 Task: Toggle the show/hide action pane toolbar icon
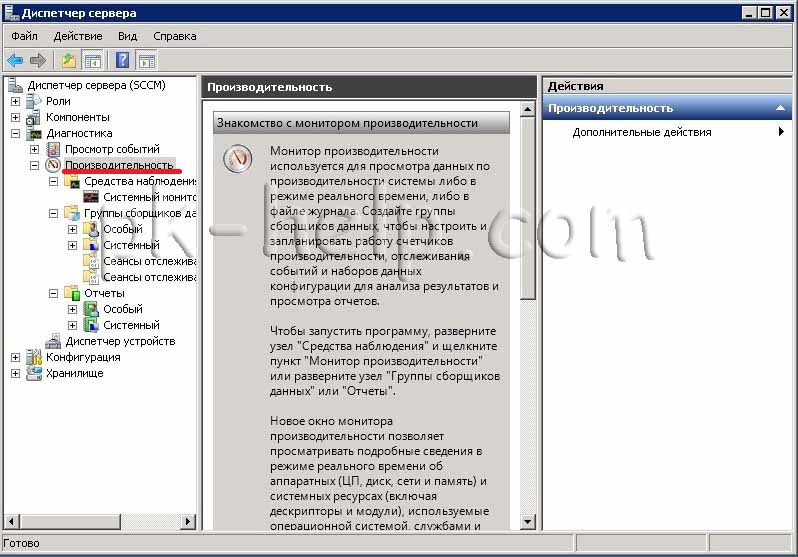tap(146, 60)
